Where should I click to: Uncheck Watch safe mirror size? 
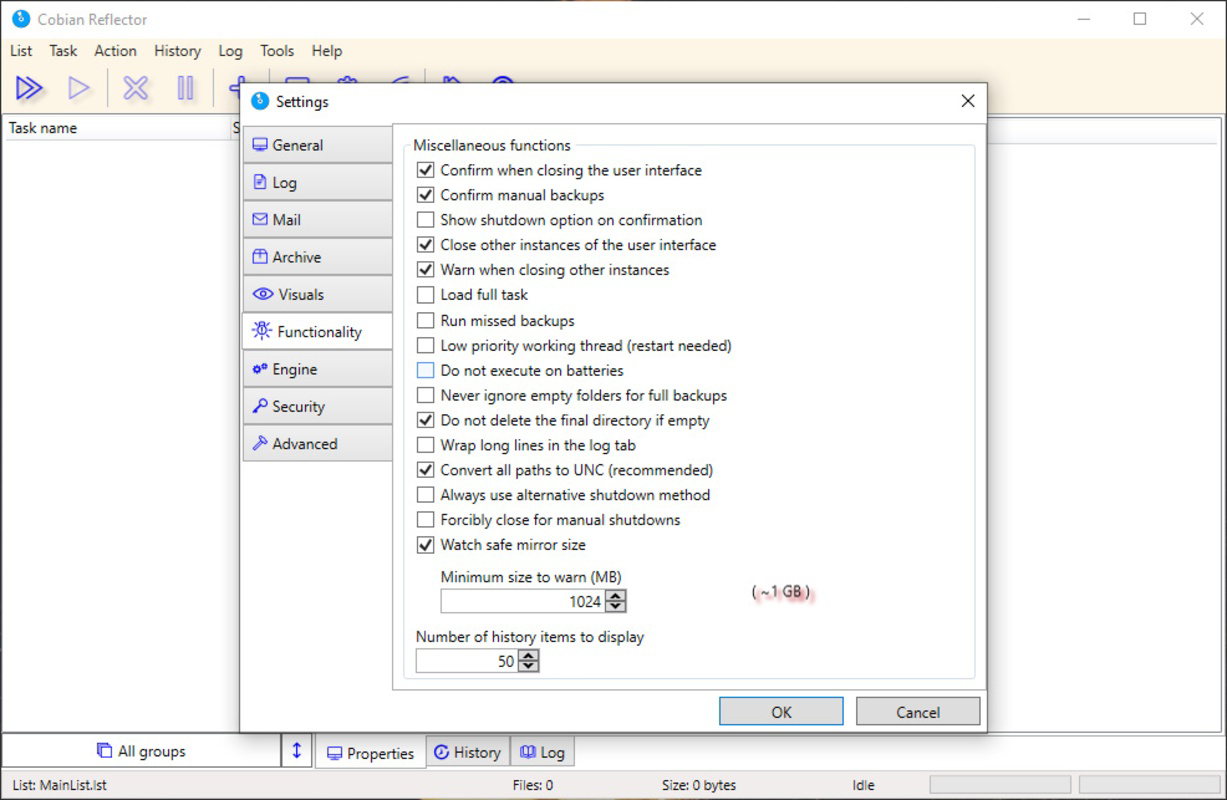(426, 545)
